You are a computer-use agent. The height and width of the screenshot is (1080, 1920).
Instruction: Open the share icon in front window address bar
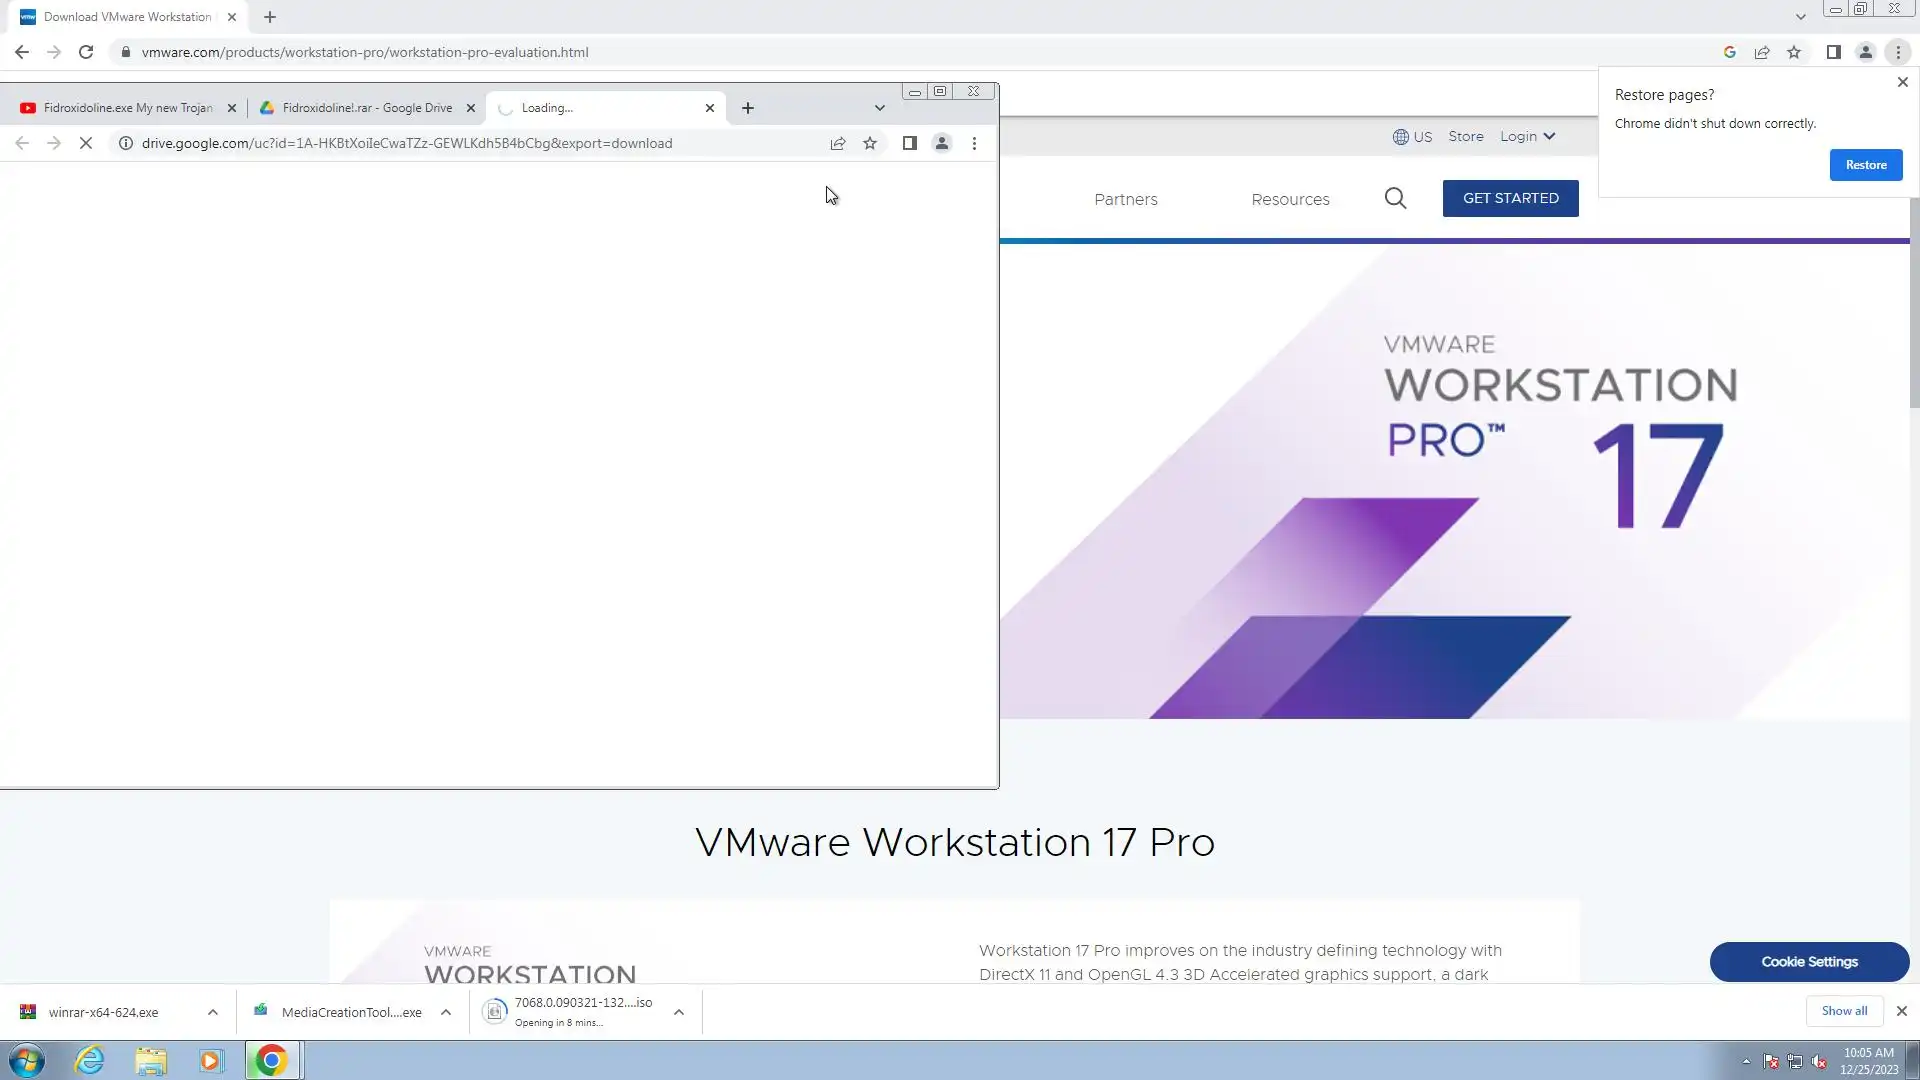coord(838,143)
